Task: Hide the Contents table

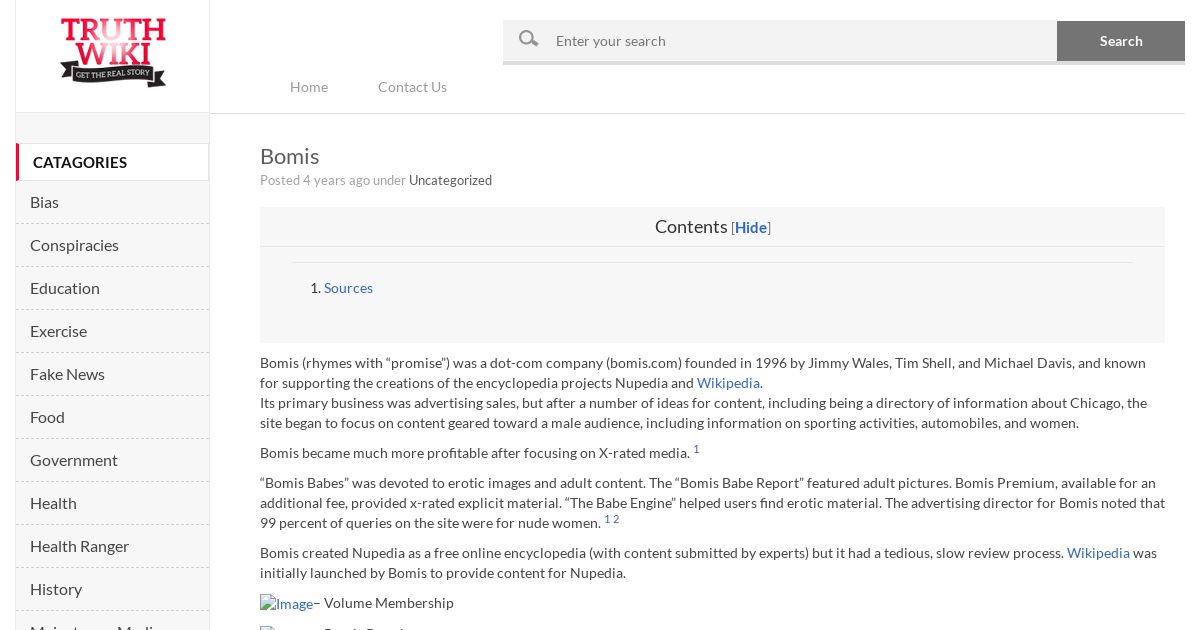Action: tap(751, 228)
